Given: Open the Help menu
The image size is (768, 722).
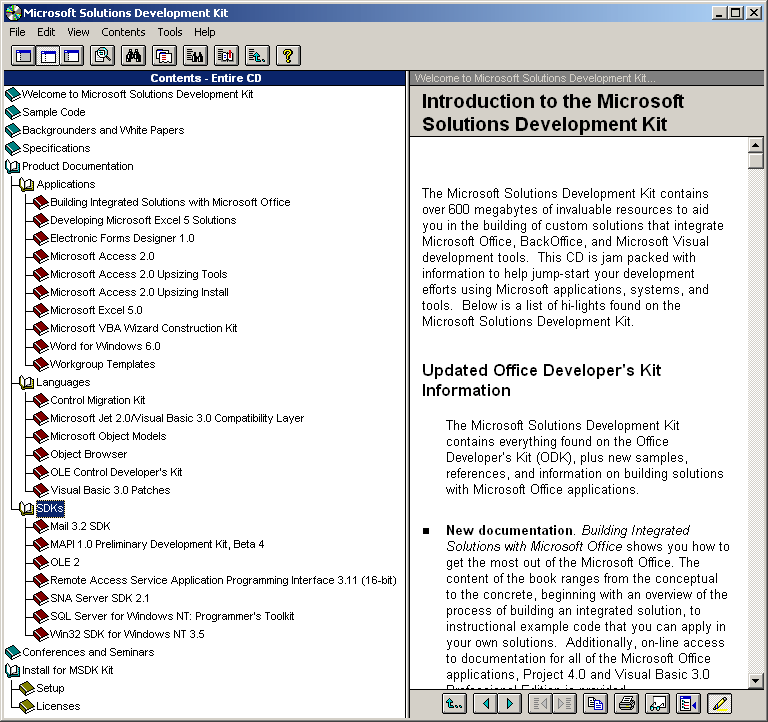Looking at the screenshot, I should point(204,32).
